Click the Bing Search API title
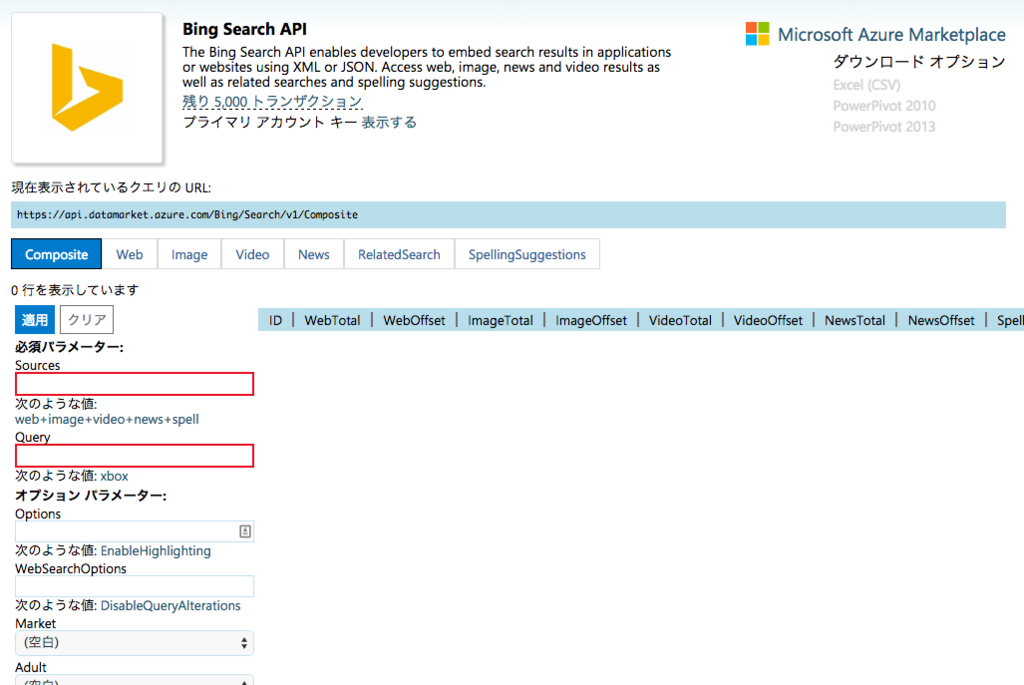This screenshot has width=1024, height=685. pyautogui.click(x=244, y=29)
